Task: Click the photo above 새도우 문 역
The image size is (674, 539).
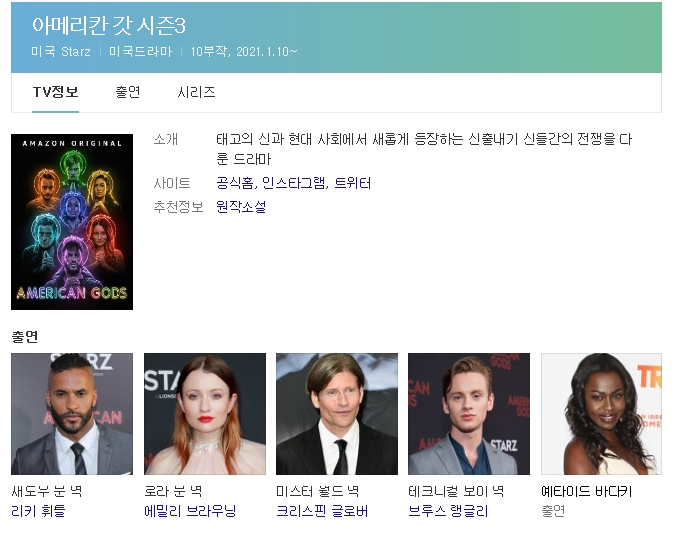Action: [72, 413]
